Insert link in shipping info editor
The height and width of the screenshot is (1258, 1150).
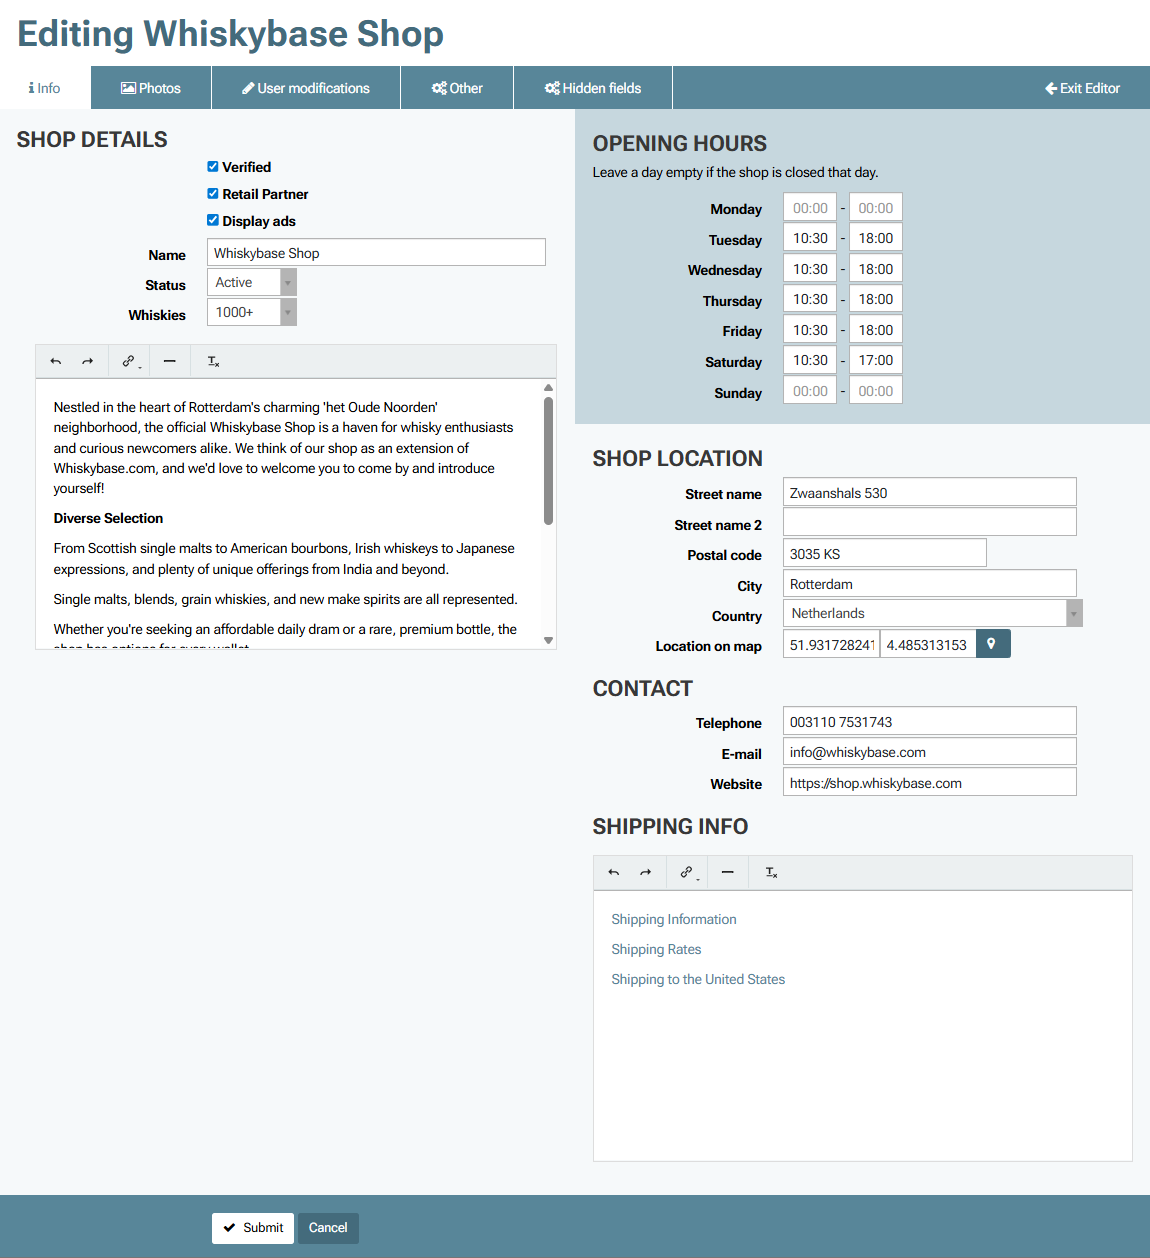pyautogui.click(x=687, y=873)
